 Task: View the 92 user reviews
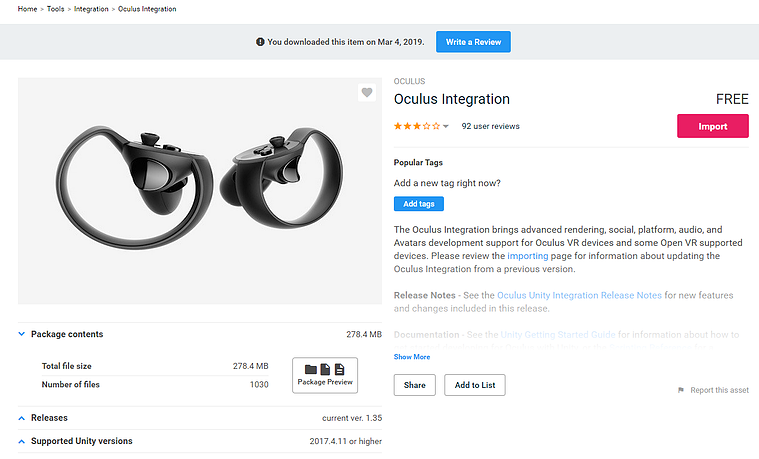[x=490, y=126]
